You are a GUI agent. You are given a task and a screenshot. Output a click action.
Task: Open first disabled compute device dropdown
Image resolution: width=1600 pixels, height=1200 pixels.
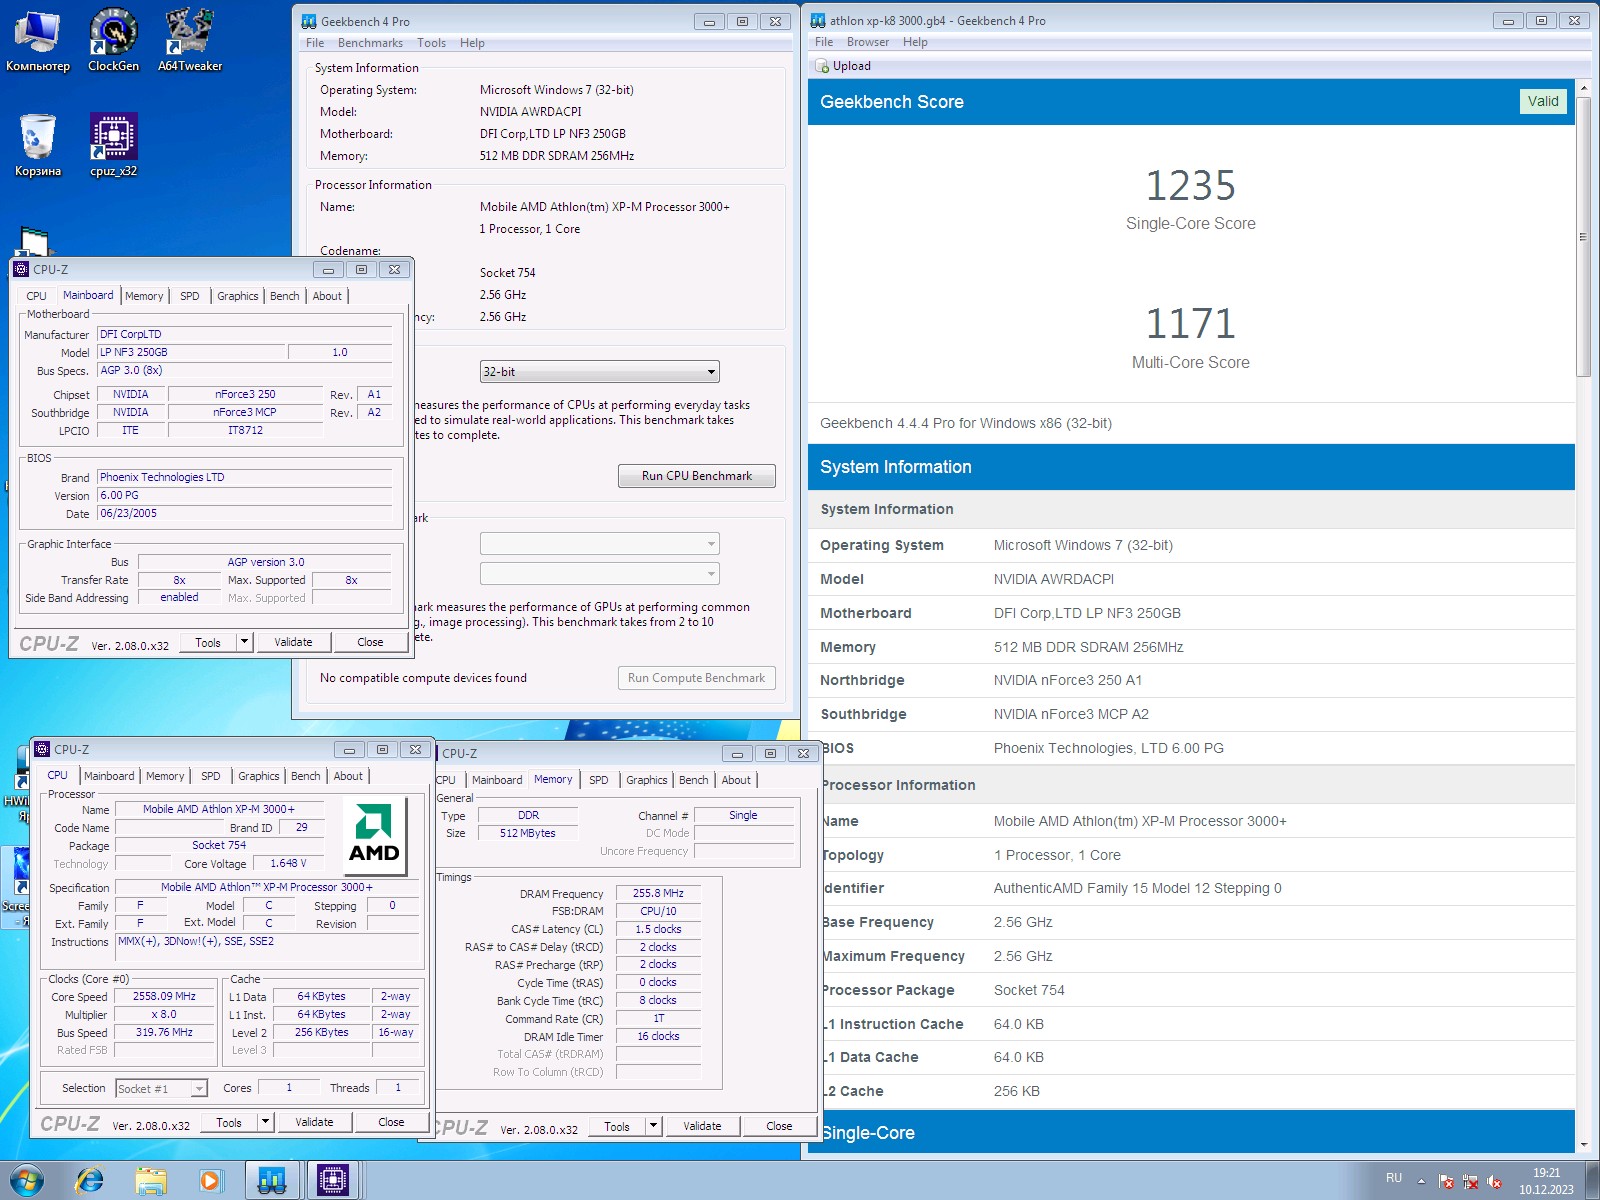tap(600, 544)
